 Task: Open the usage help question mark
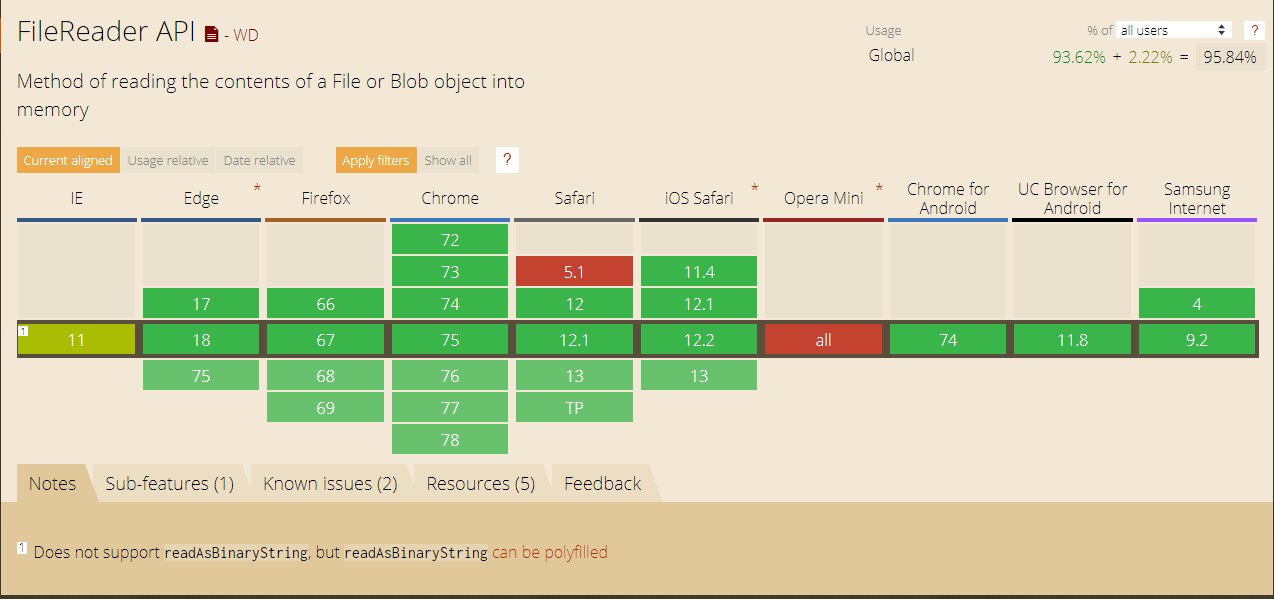pyautogui.click(x=1254, y=30)
